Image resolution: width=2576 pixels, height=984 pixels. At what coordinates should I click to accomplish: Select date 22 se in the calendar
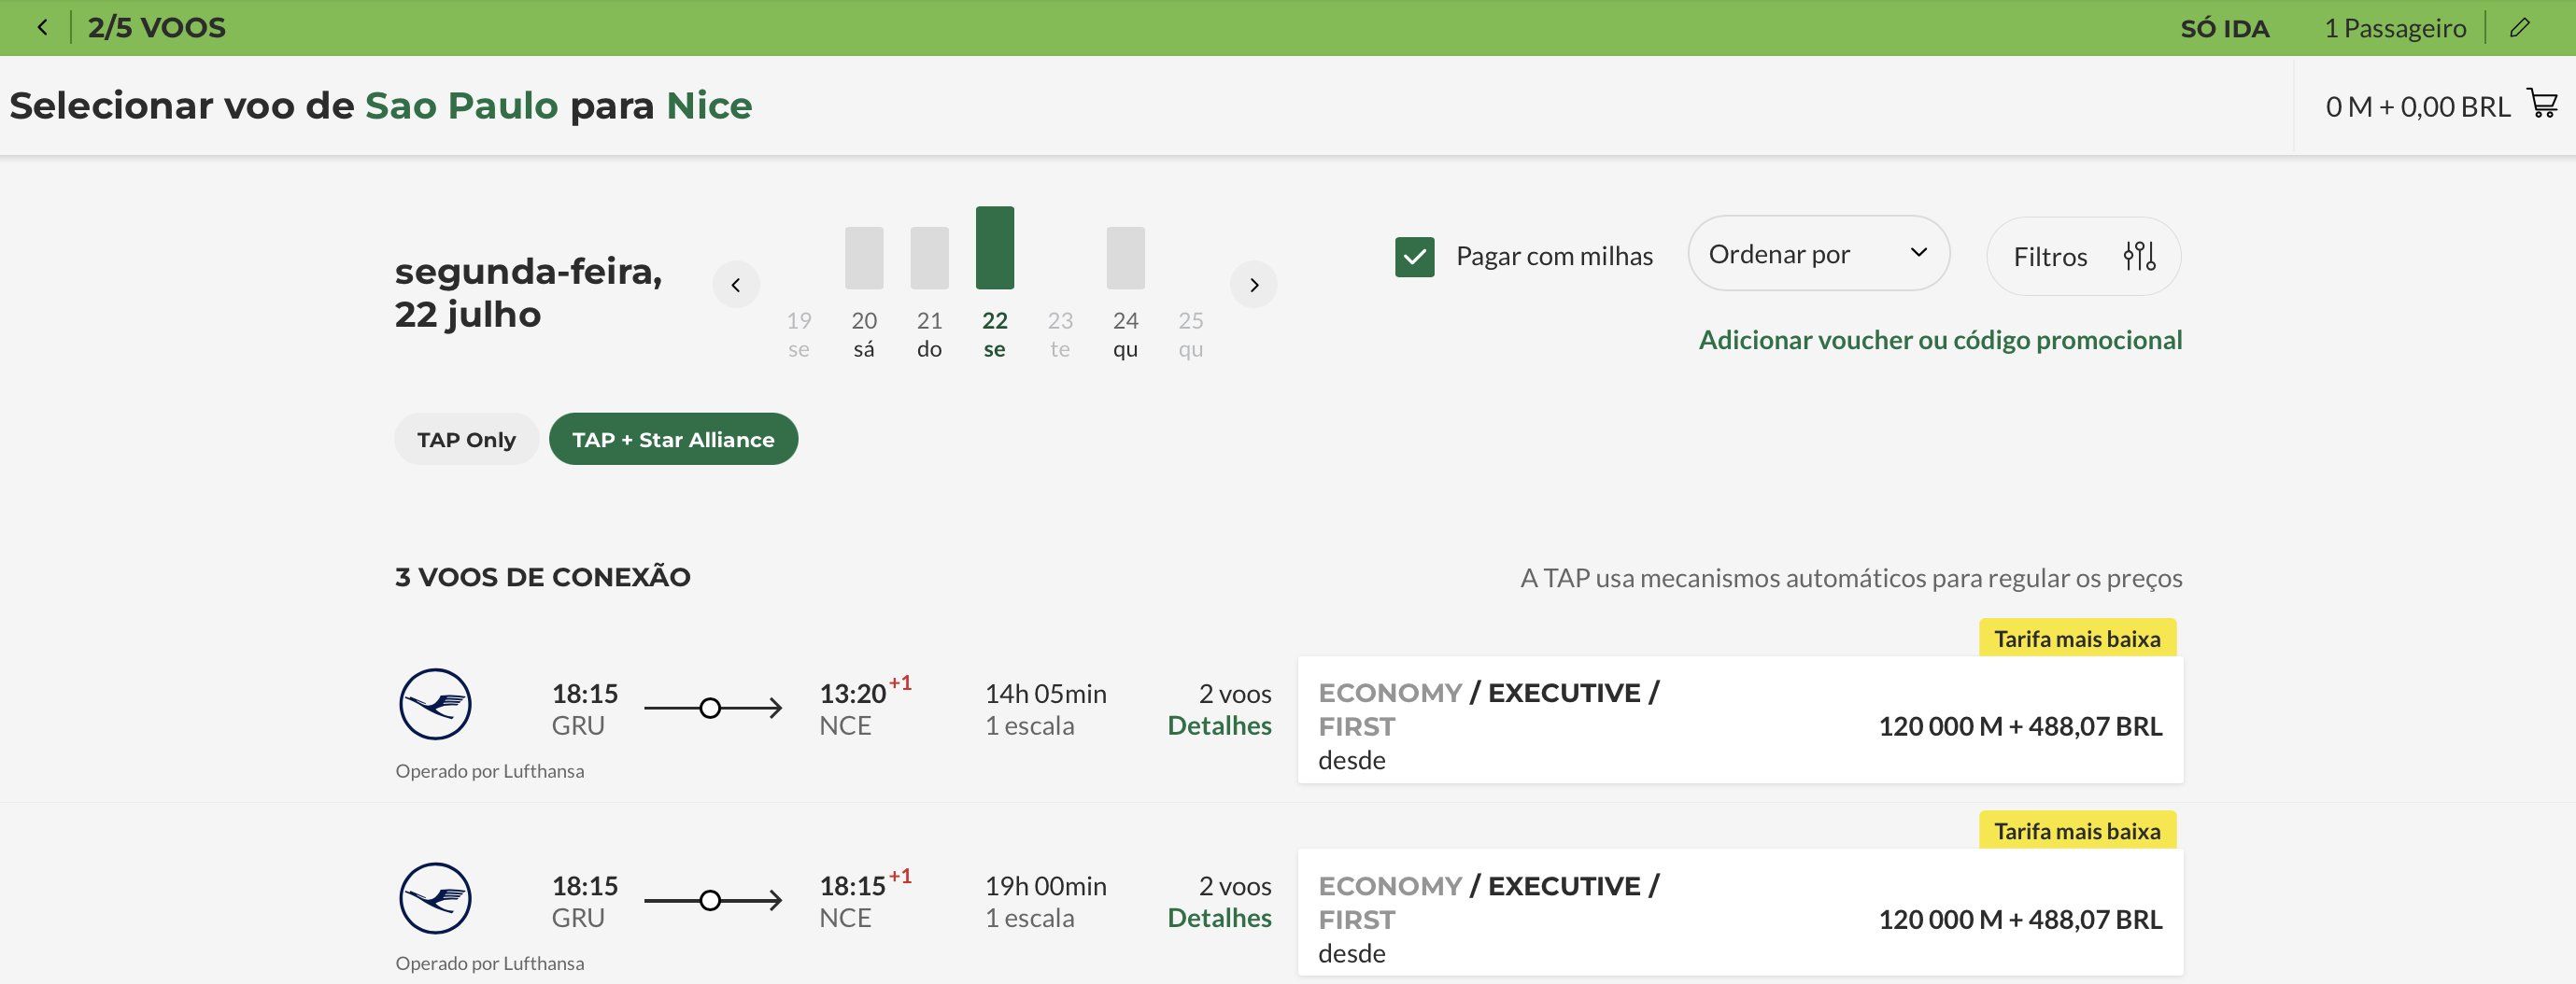point(994,334)
